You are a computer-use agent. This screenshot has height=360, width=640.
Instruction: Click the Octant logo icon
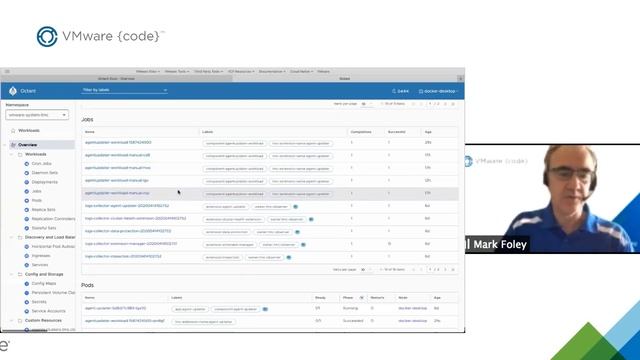(x=13, y=91)
